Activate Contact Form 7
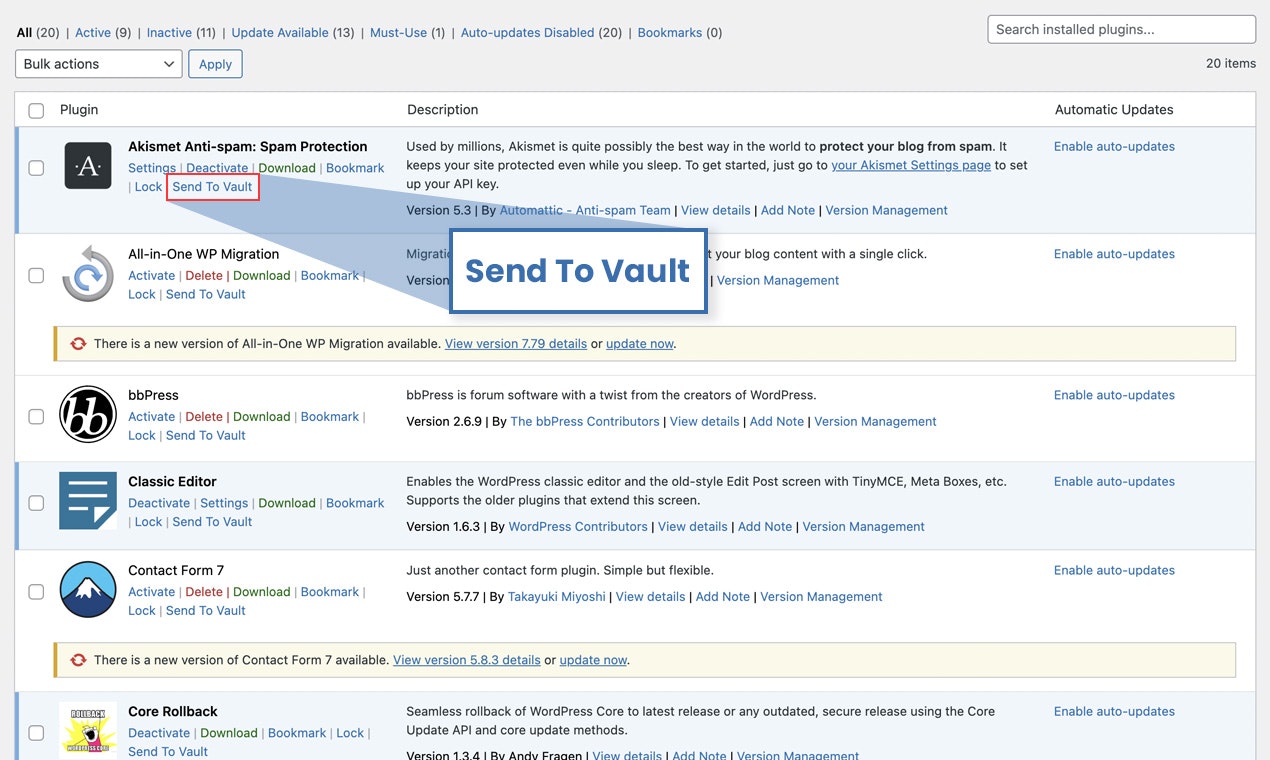The image size is (1270, 760). (151, 592)
